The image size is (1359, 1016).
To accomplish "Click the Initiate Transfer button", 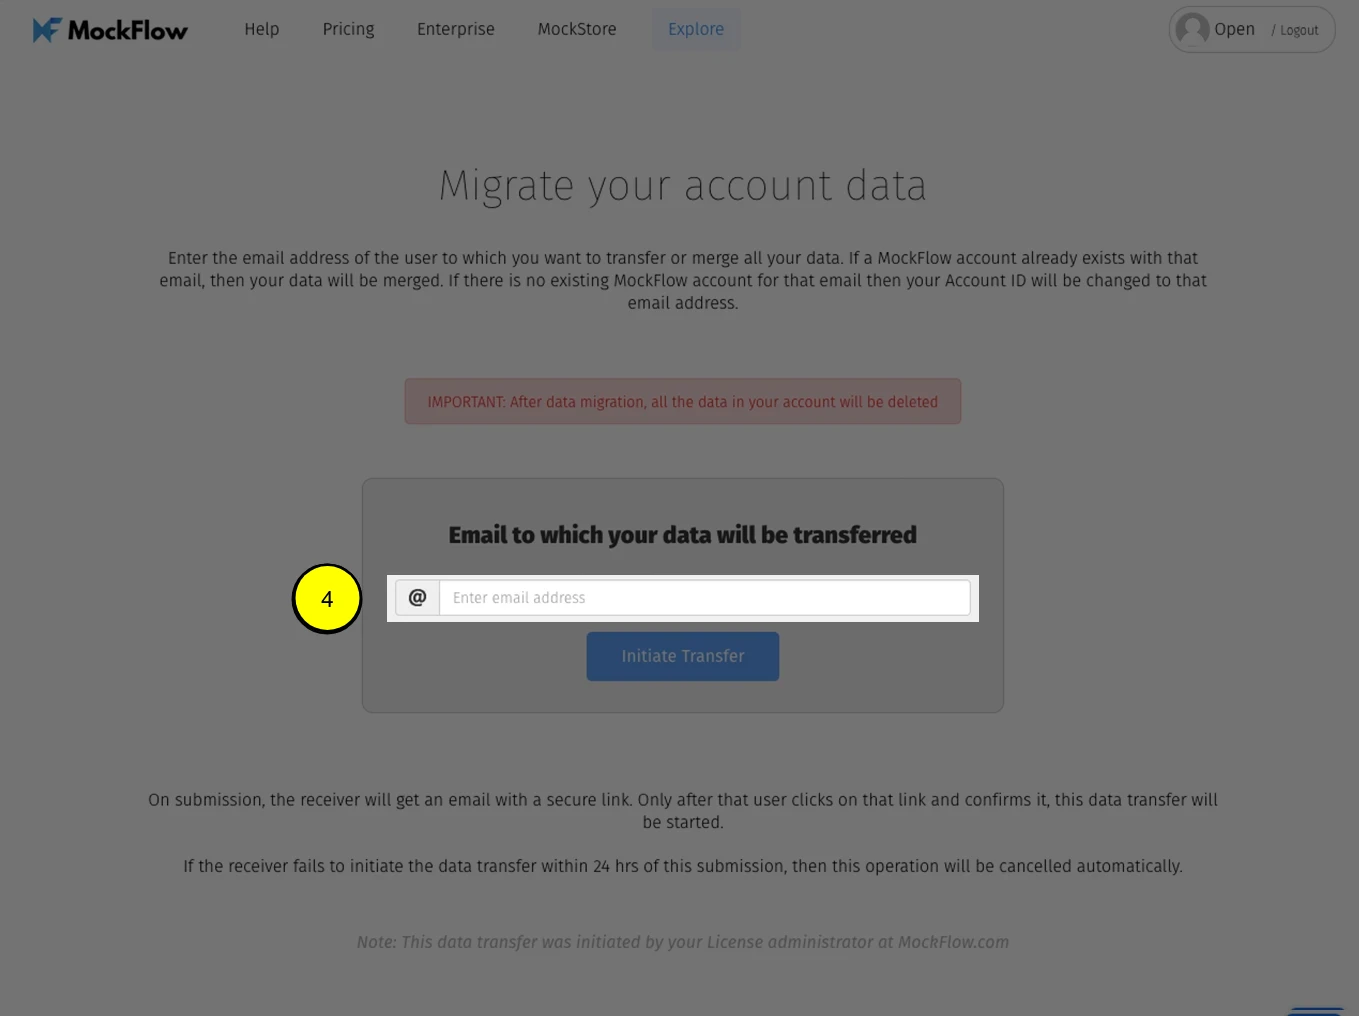I will click(683, 656).
